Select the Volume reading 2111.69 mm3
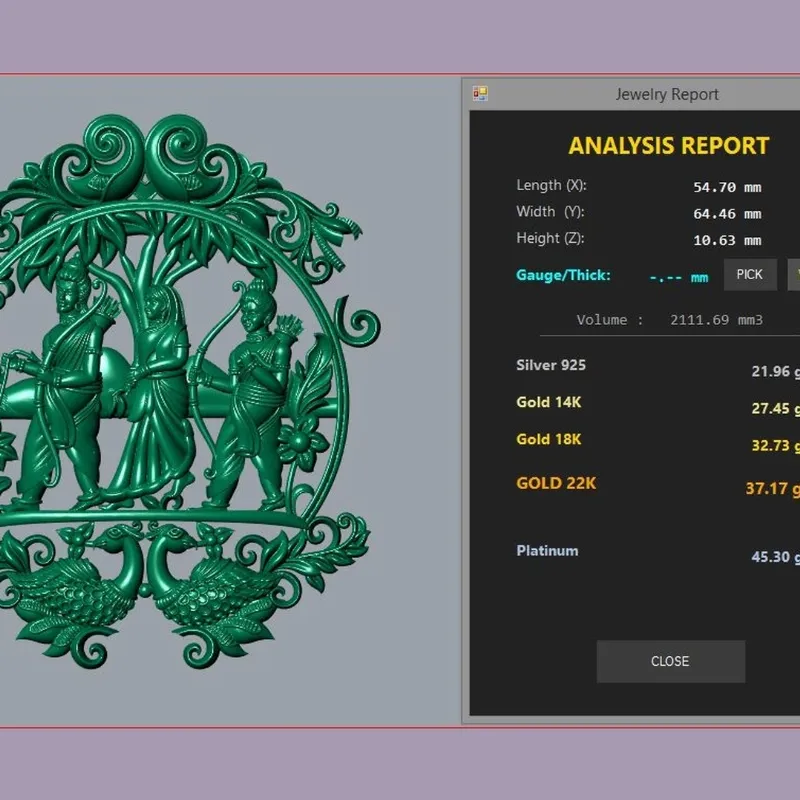Image resolution: width=800 pixels, height=800 pixels. coord(716,320)
